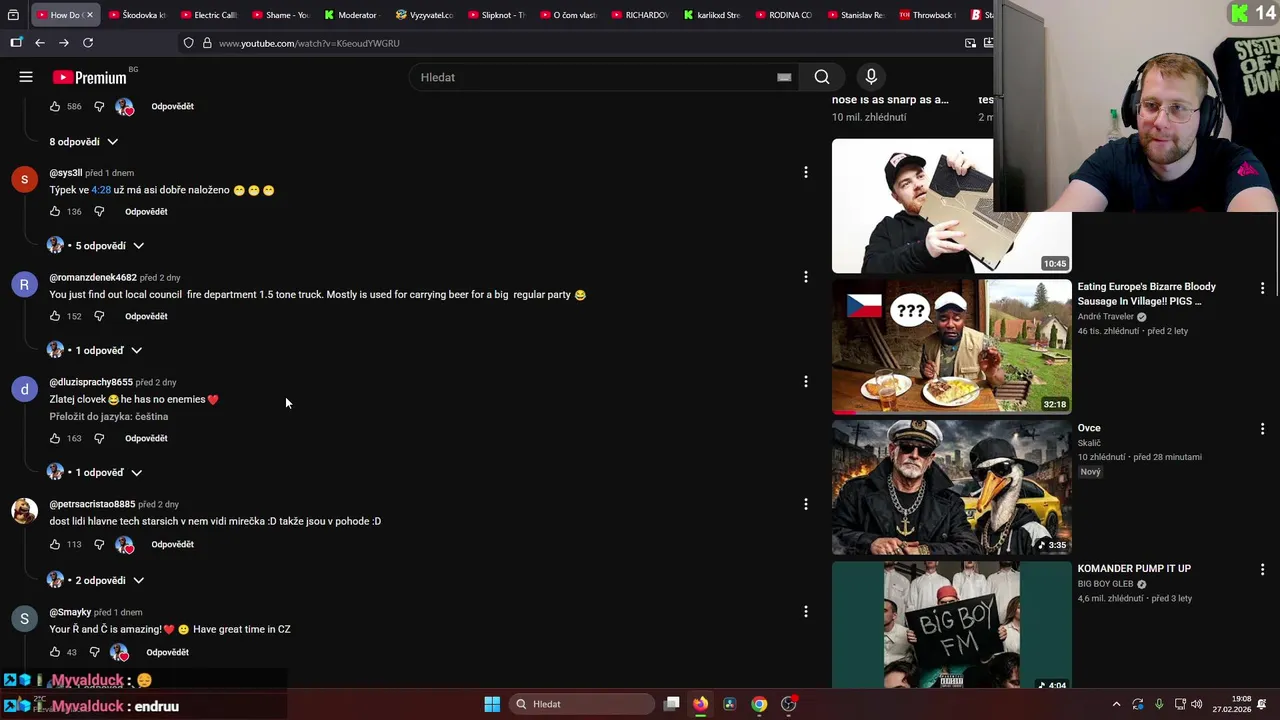Image resolution: width=1280 pixels, height=720 pixels.
Task: Click the shield tracking protection icon
Action: pos(188,43)
